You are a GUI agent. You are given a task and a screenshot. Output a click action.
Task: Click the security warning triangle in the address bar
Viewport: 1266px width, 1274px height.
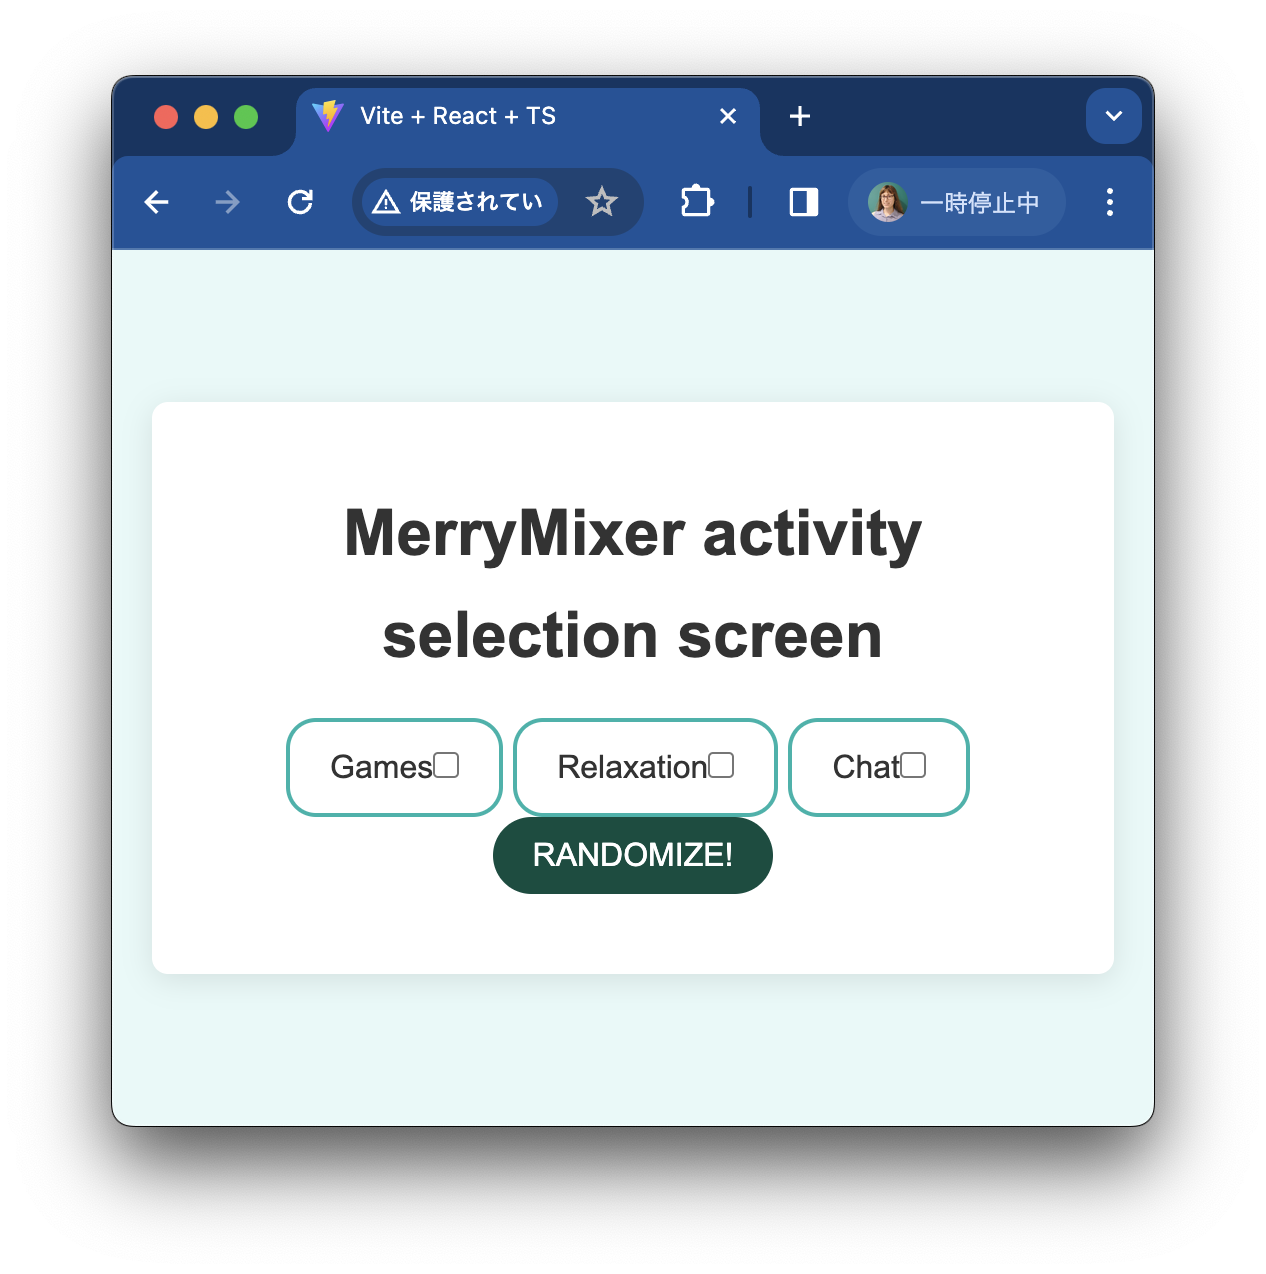(x=386, y=203)
